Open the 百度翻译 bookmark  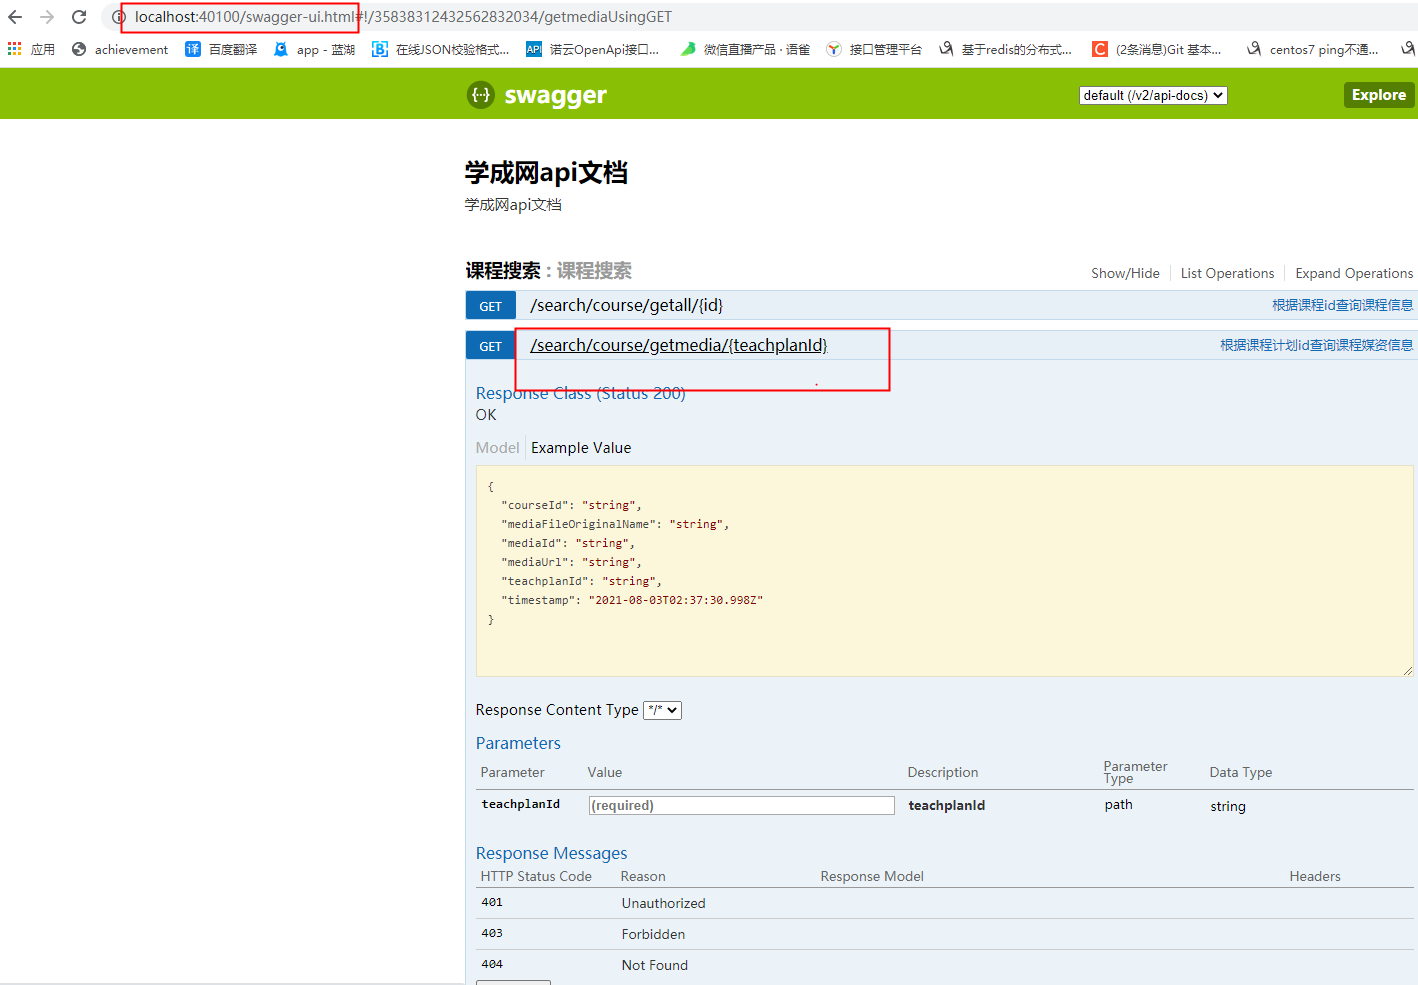click(x=221, y=49)
